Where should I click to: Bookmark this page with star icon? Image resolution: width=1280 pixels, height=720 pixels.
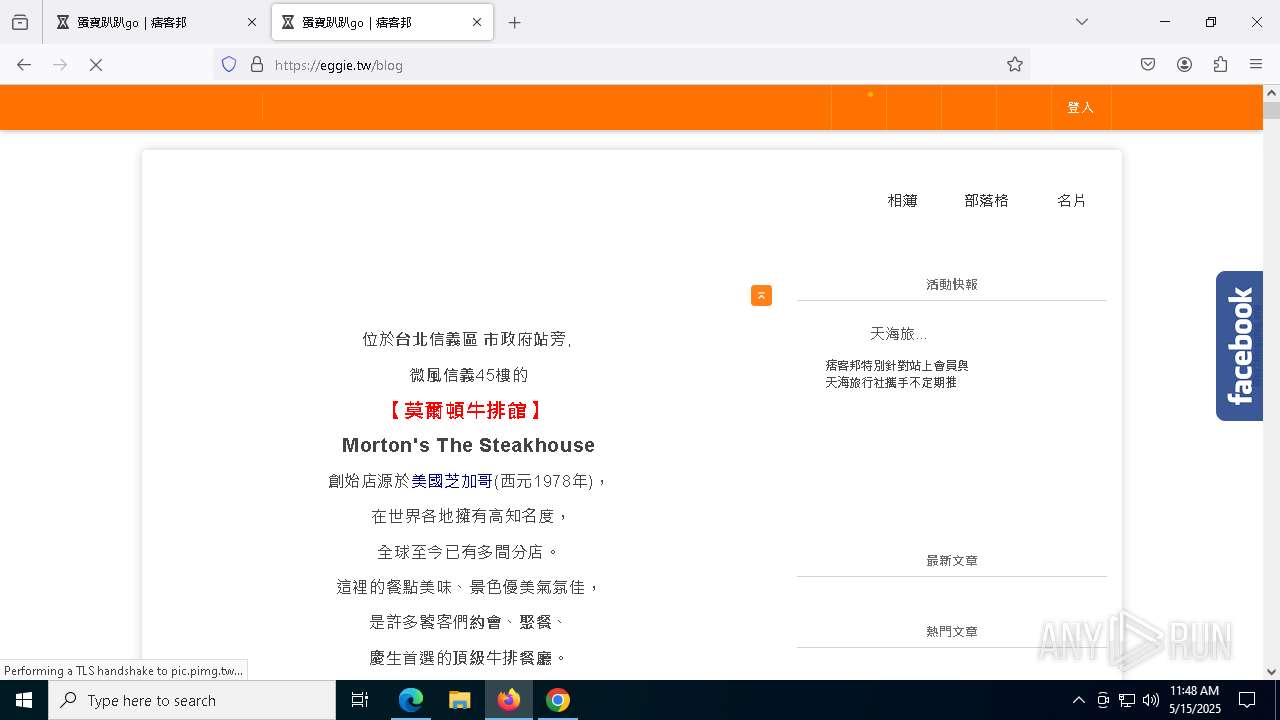click(1015, 64)
